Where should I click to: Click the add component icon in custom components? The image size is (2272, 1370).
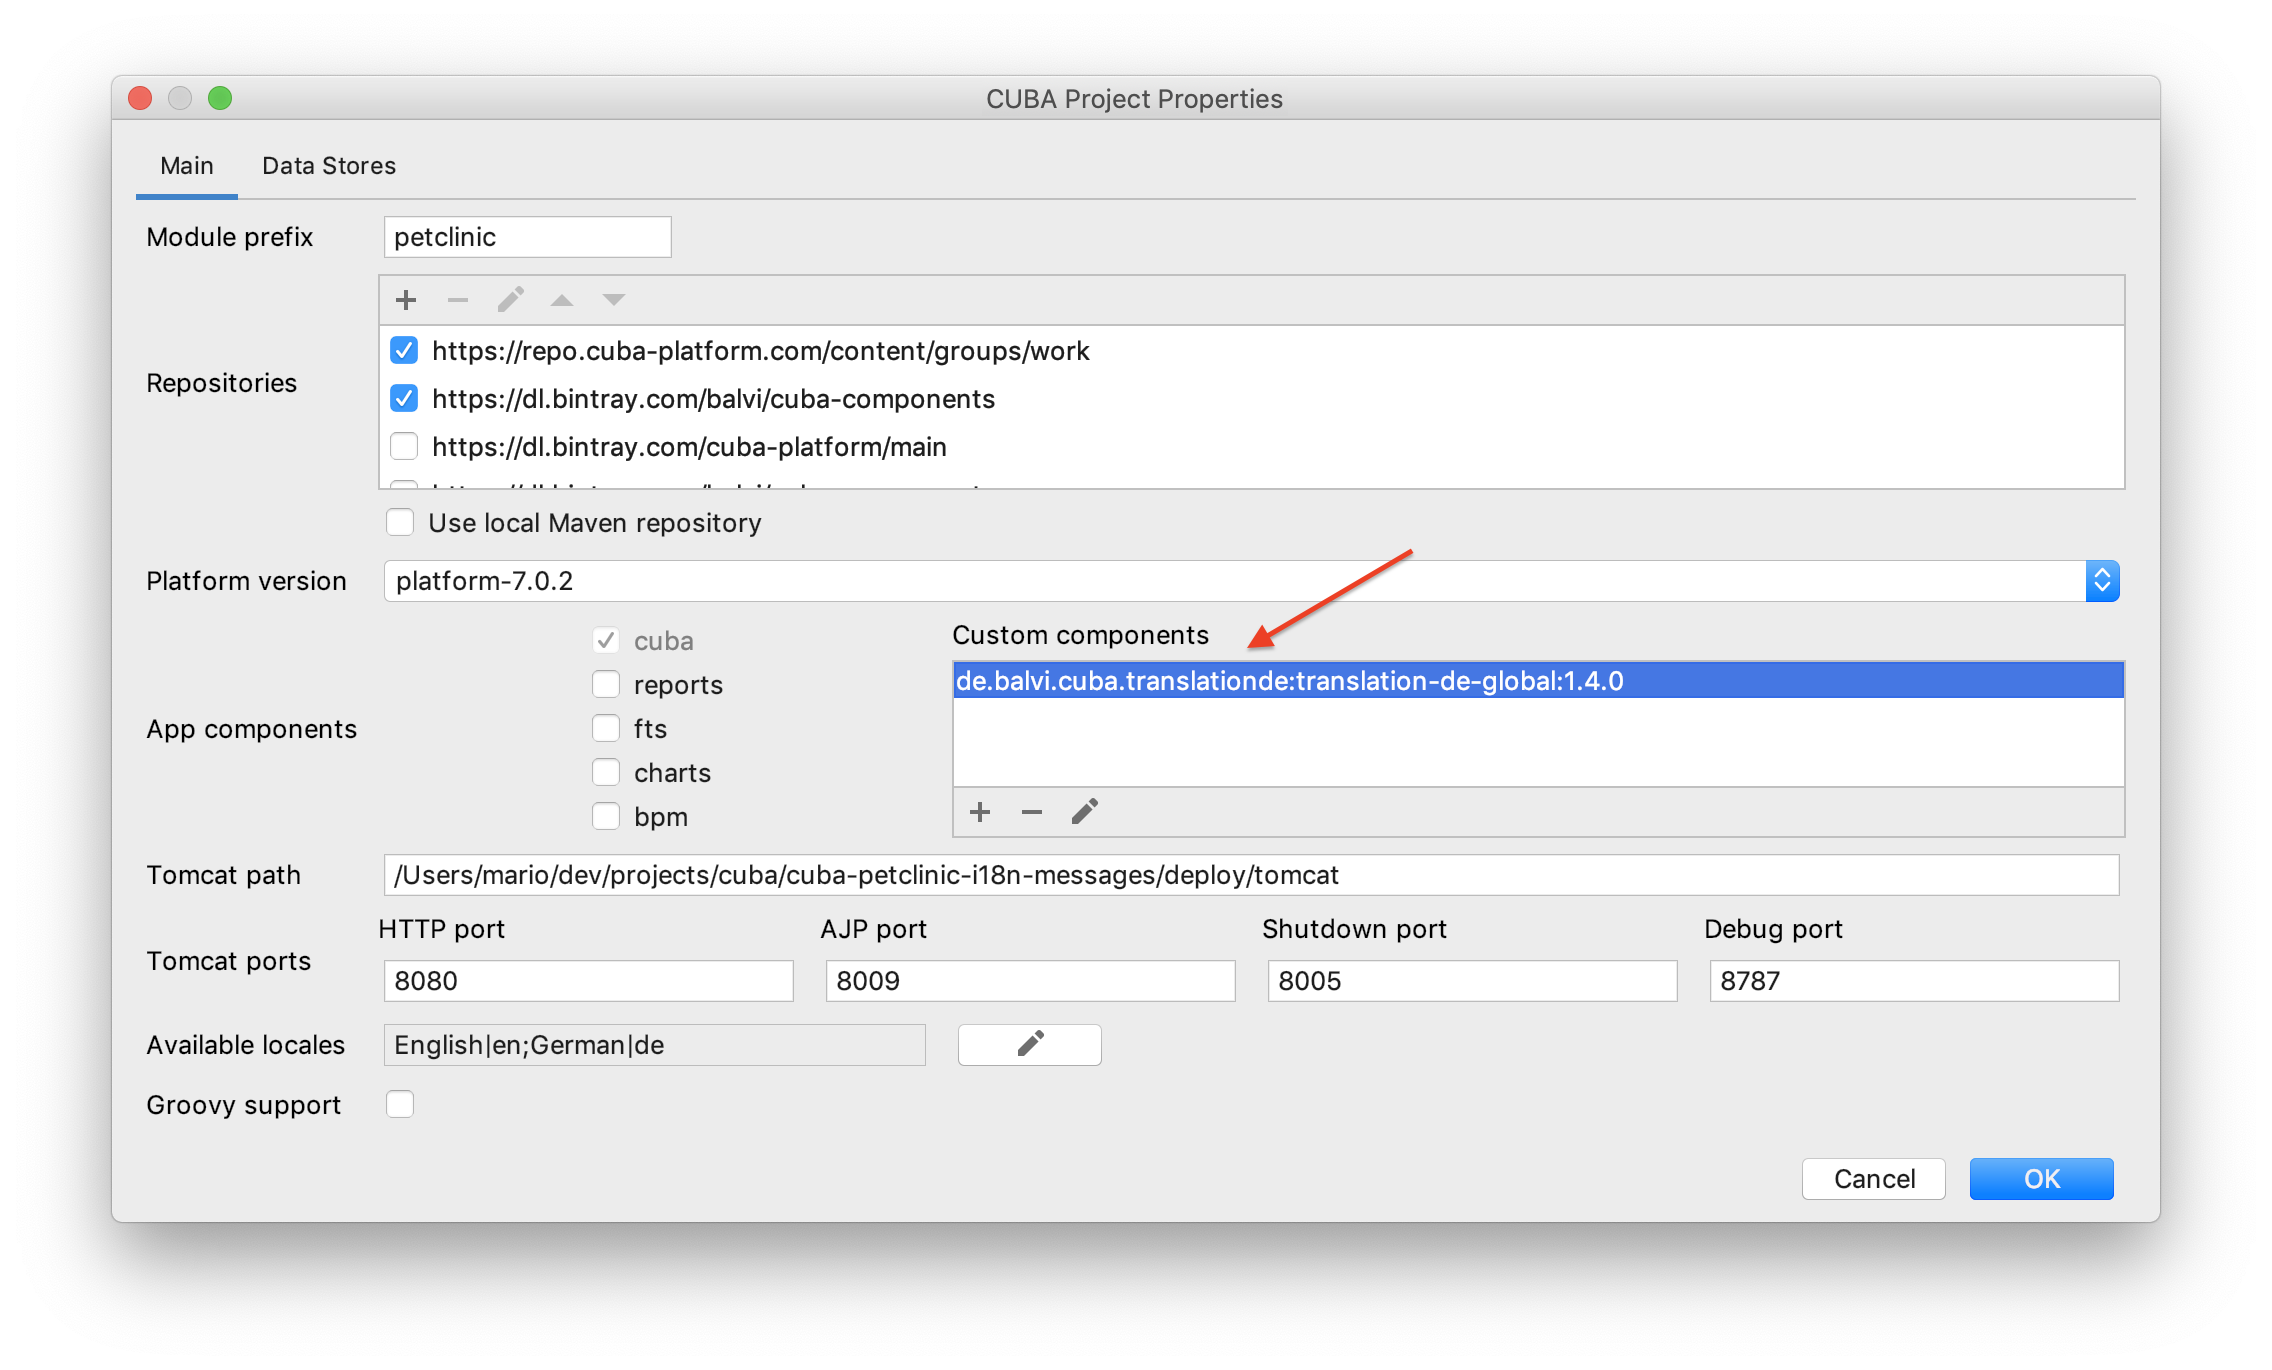pos(980,813)
